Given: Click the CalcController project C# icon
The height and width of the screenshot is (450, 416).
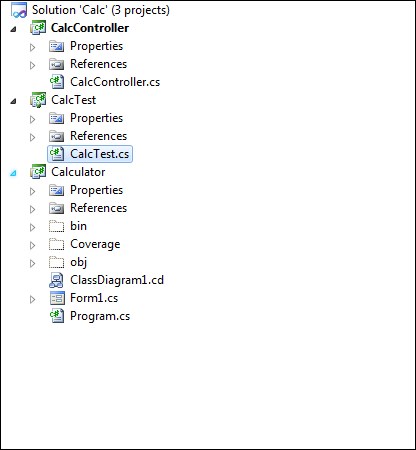Looking at the screenshot, I should click(38, 28).
